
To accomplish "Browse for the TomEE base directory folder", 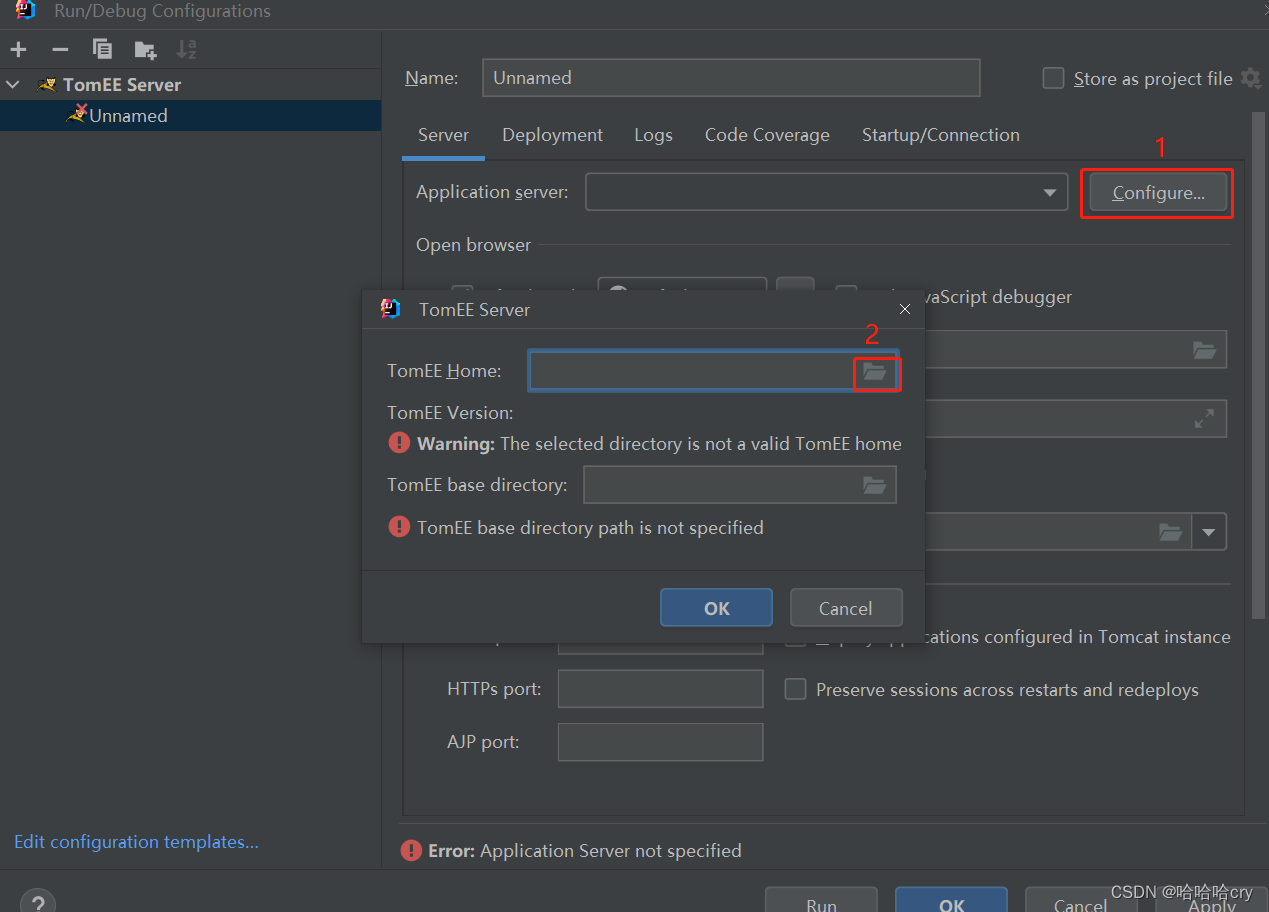I will [875, 485].
